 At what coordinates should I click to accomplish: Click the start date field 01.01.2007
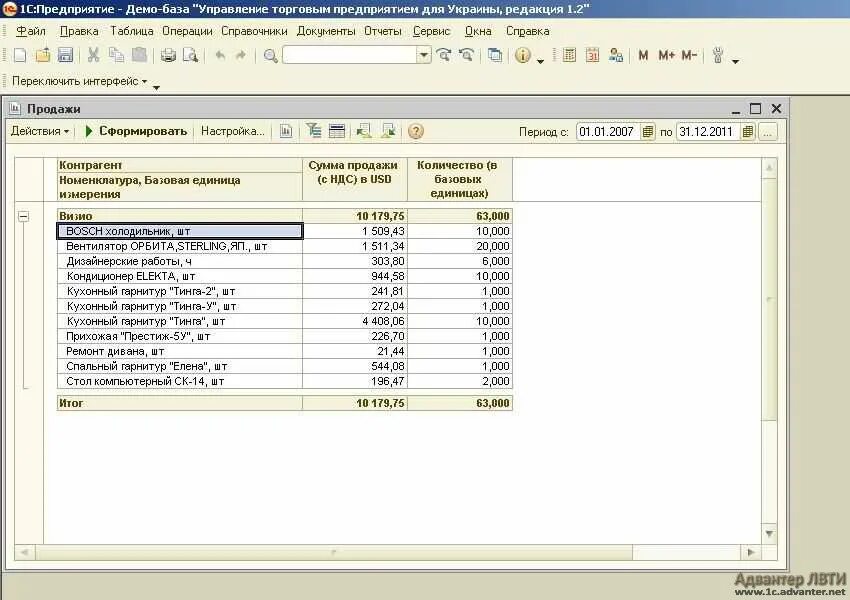608,132
